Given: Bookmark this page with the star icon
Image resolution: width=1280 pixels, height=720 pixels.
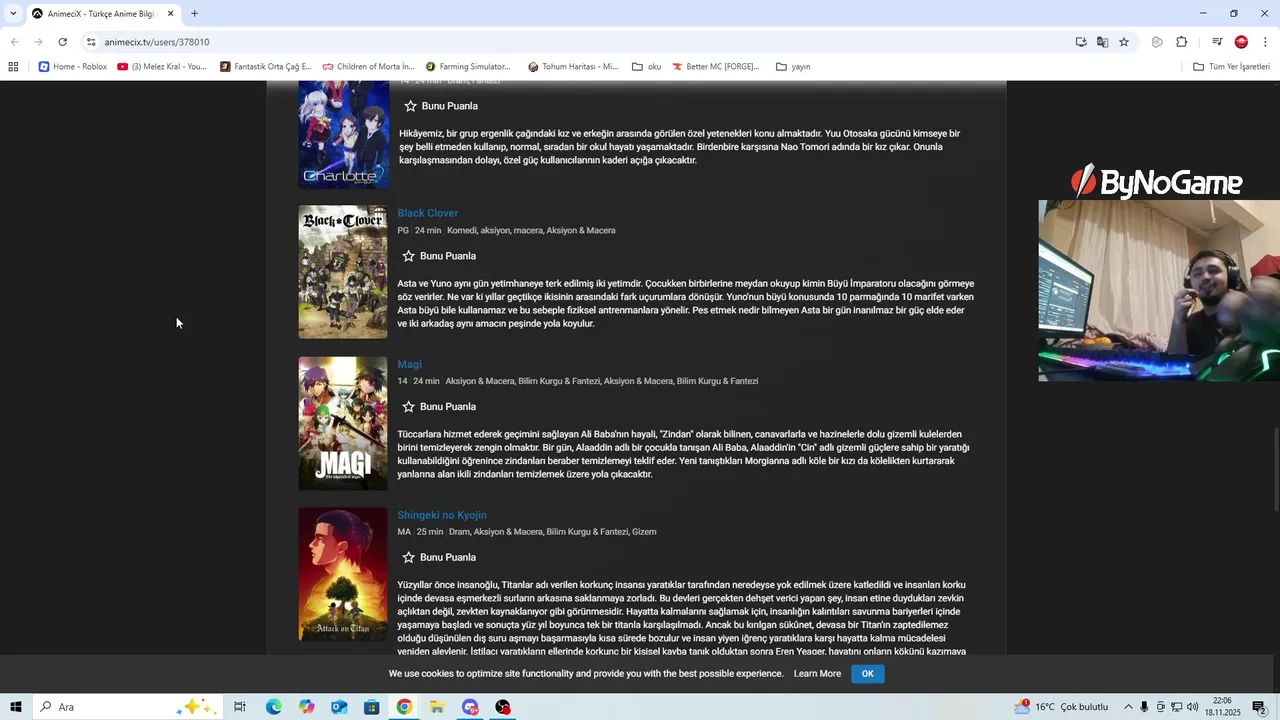Looking at the screenshot, I should (1124, 42).
